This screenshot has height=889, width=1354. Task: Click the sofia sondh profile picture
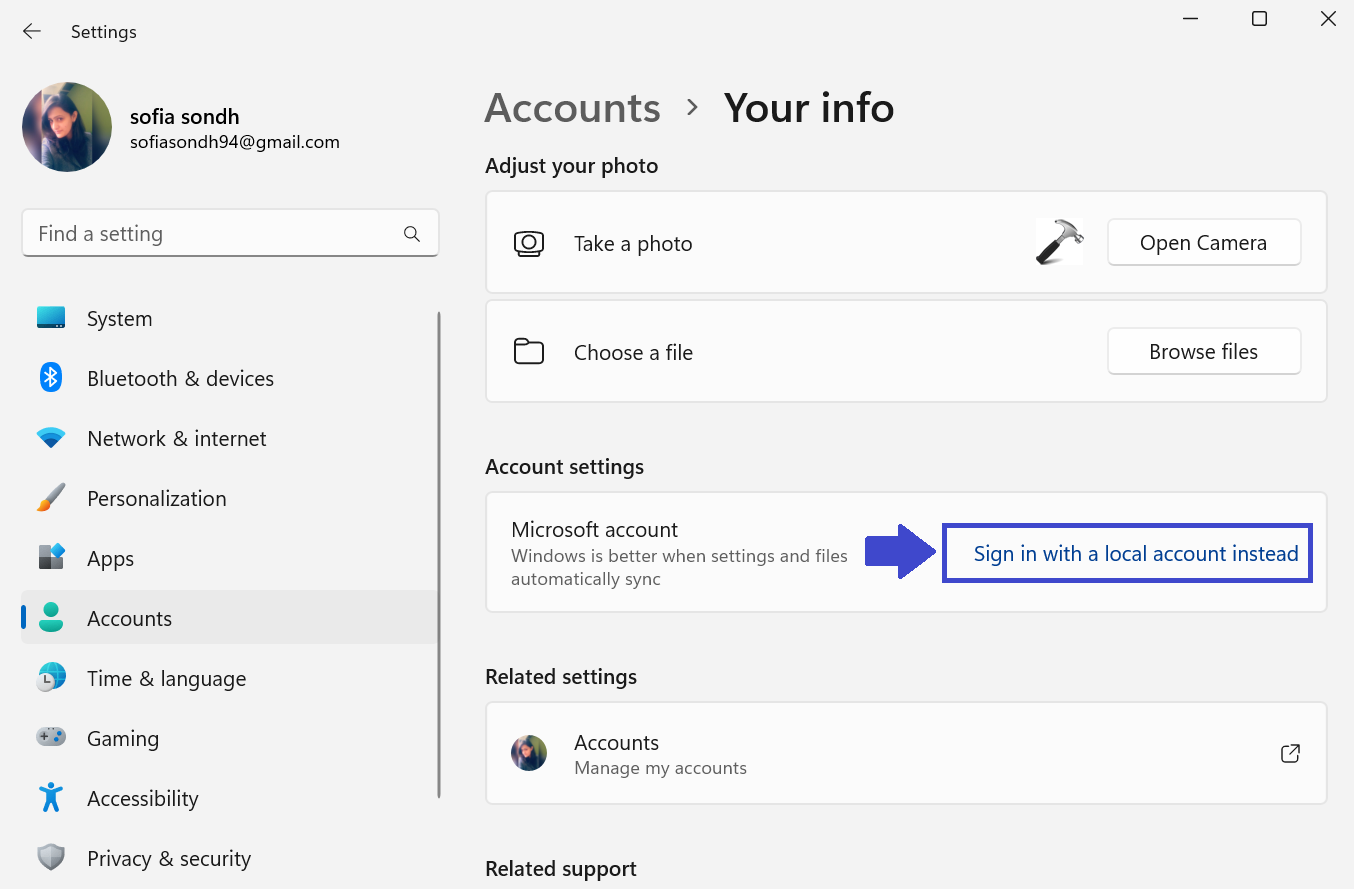[x=67, y=127]
